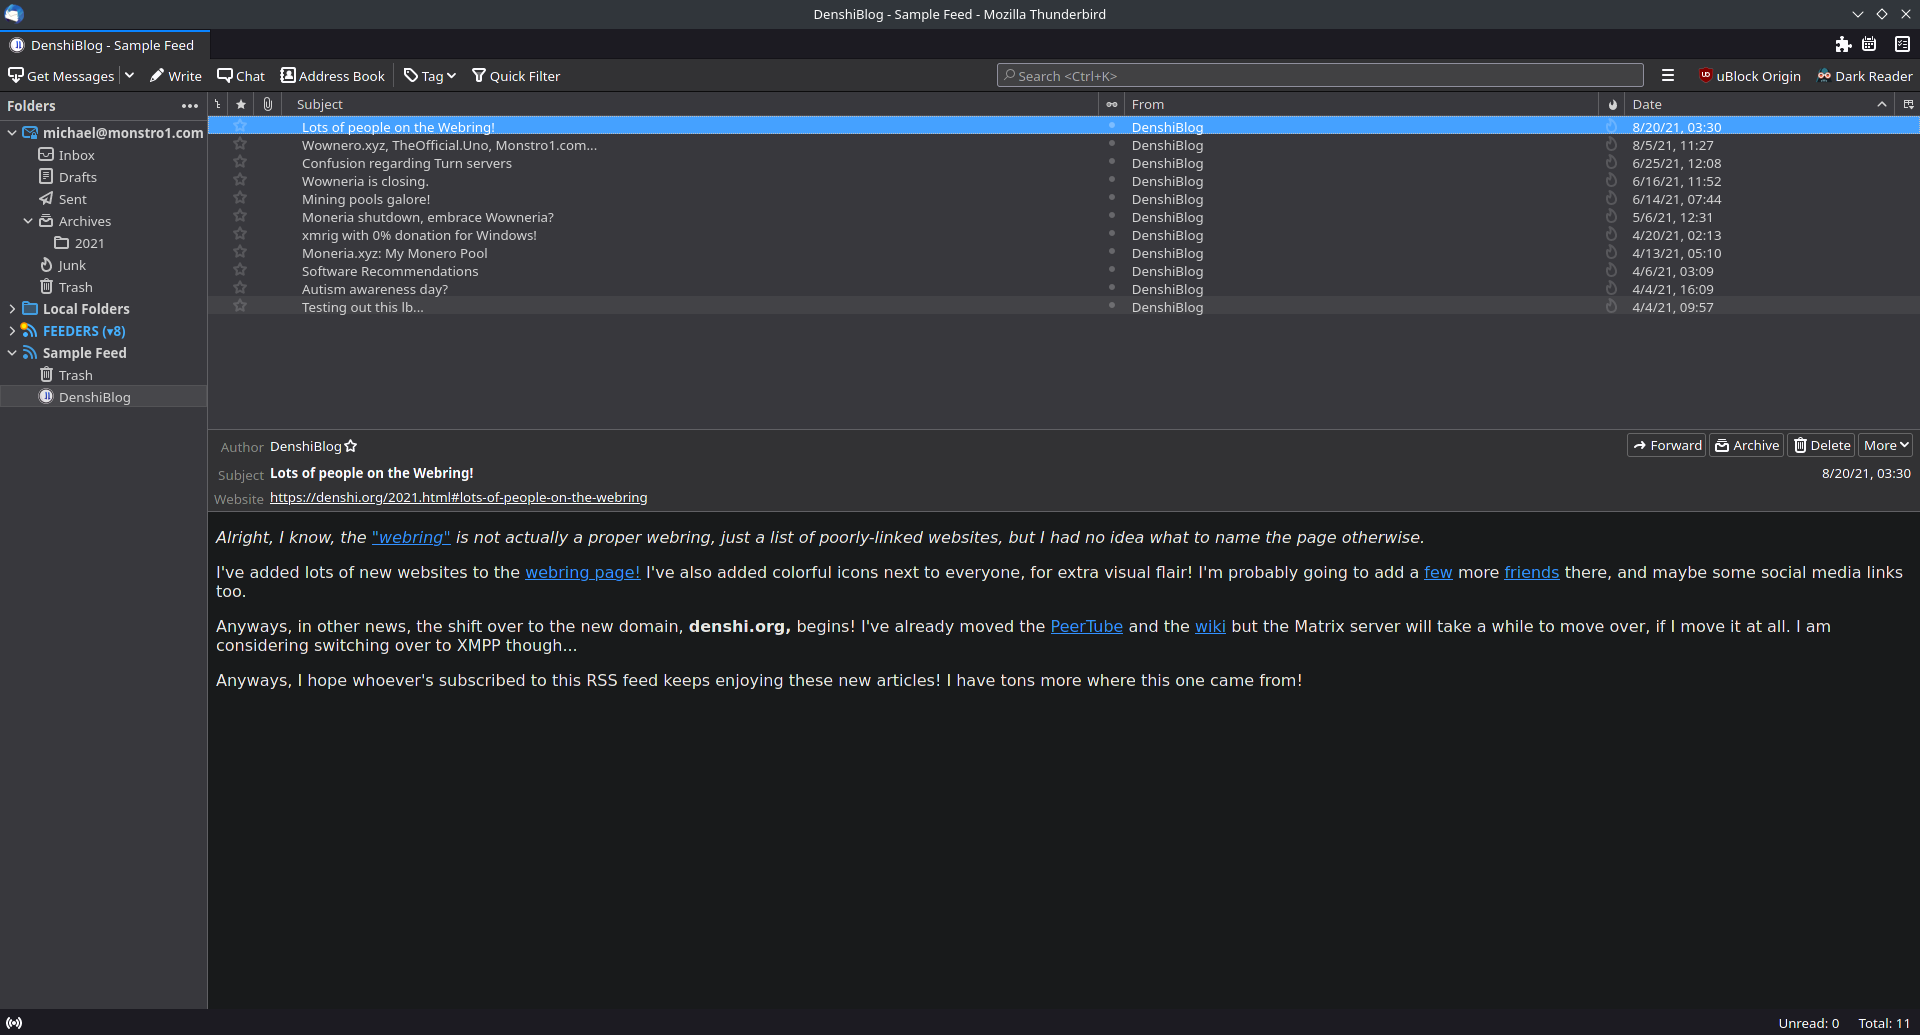Click the Get Messages button

tap(61, 76)
